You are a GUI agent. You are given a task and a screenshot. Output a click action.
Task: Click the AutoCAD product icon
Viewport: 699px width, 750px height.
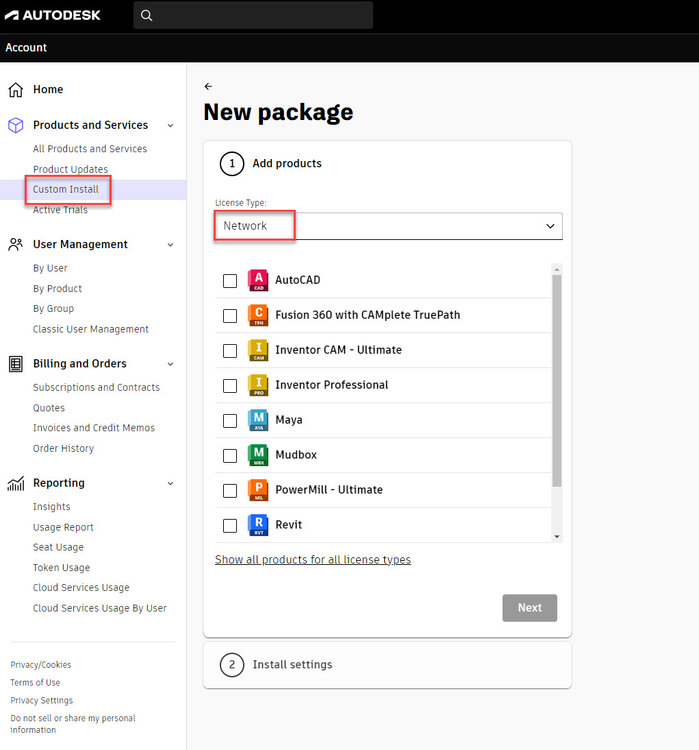(258, 280)
